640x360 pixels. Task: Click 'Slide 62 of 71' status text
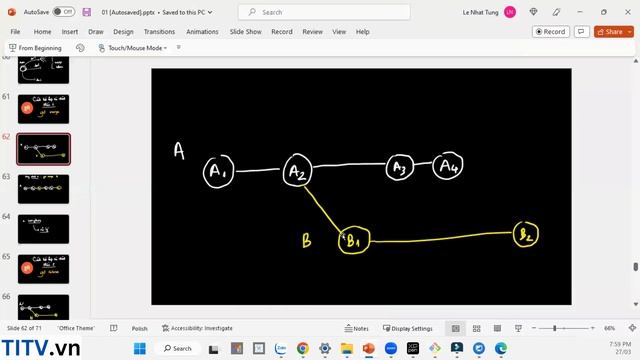[x=24, y=328]
